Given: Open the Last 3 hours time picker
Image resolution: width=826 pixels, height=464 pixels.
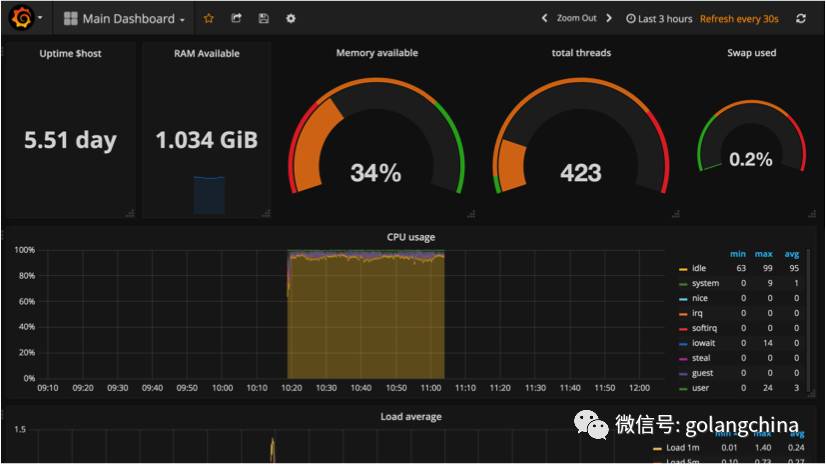Looking at the screenshot, I should (x=659, y=18).
